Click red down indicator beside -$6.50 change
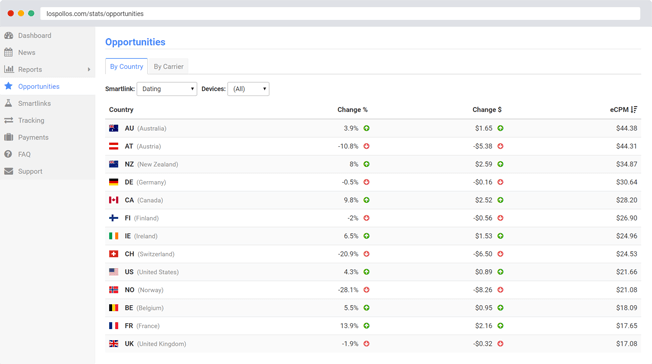 500,254
